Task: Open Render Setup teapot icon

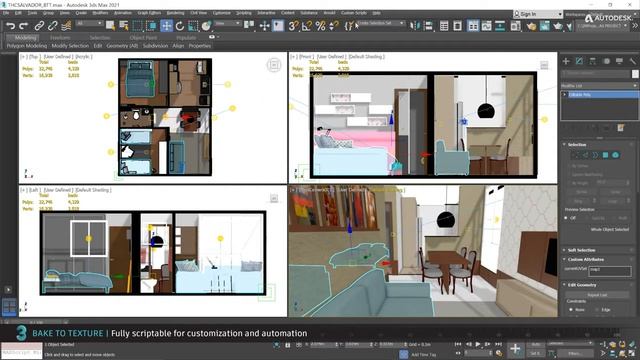Action: [x=531, y=26]
